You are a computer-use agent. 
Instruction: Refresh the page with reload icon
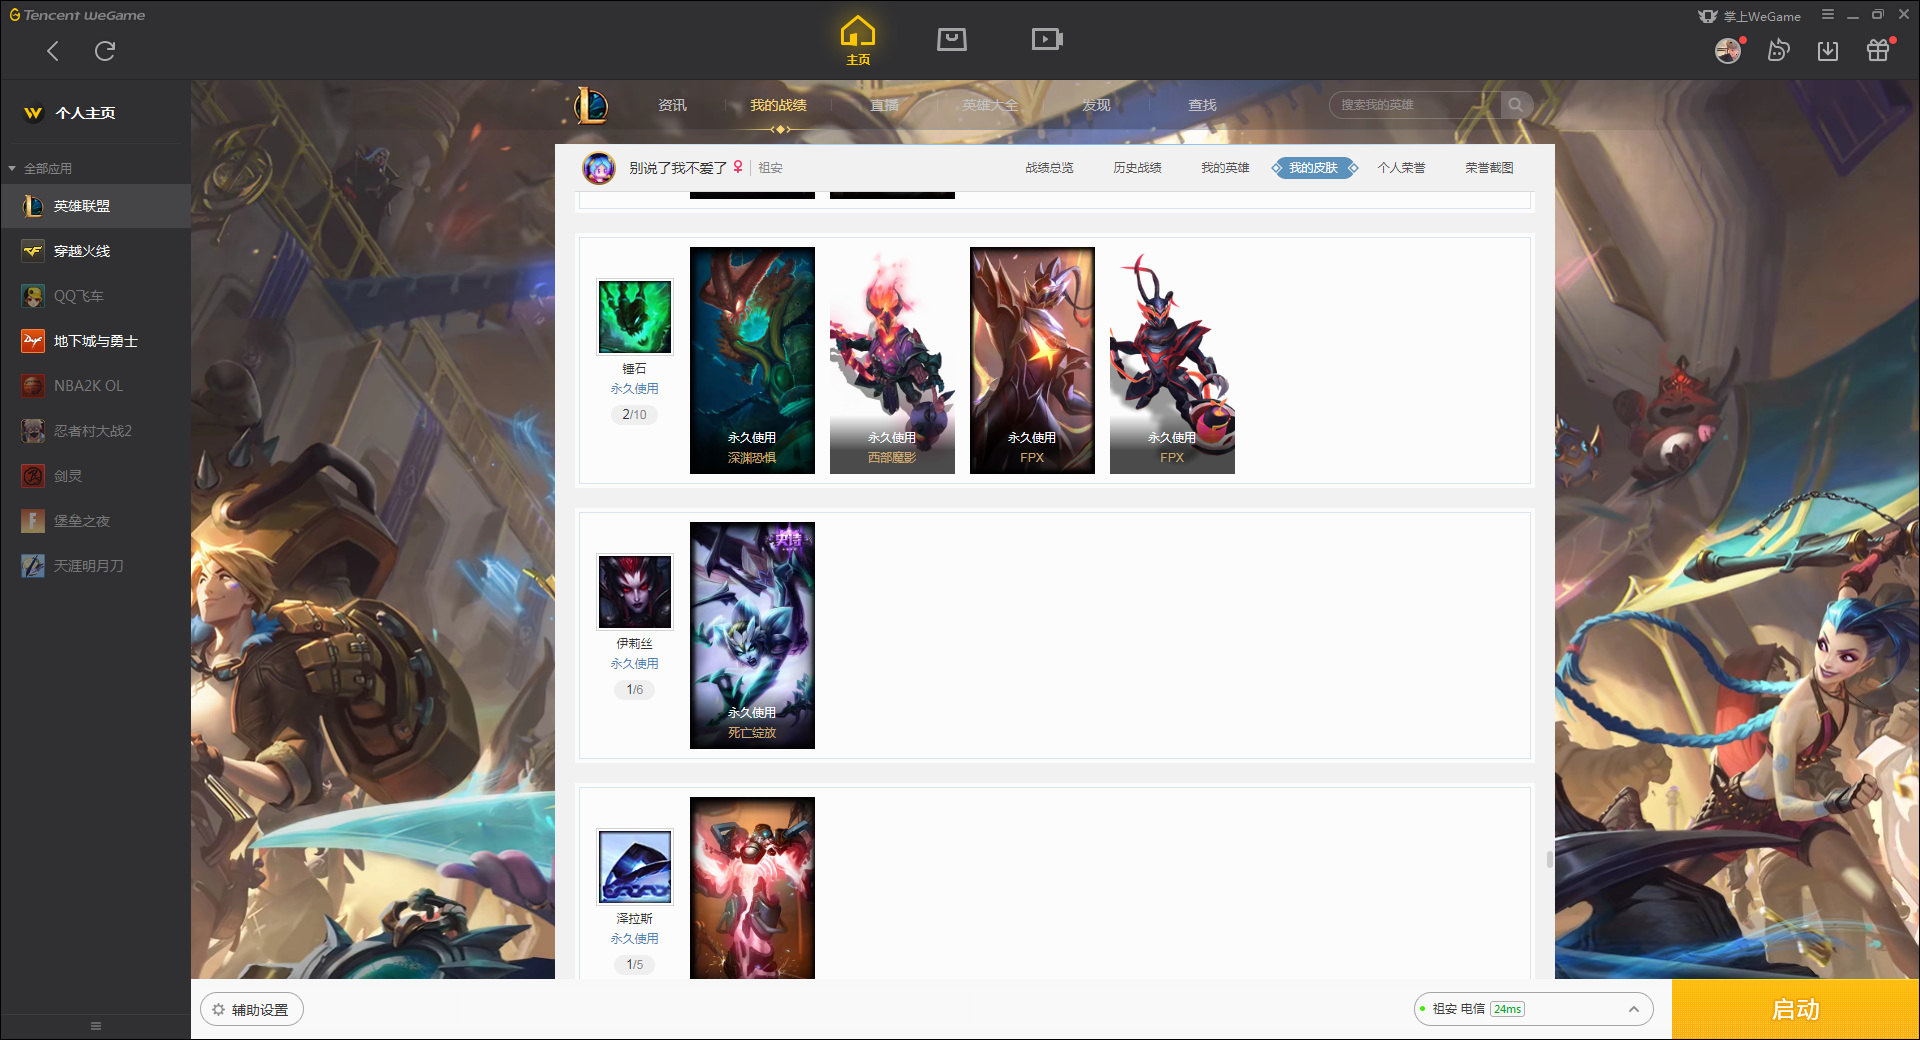tap(105, 51)
